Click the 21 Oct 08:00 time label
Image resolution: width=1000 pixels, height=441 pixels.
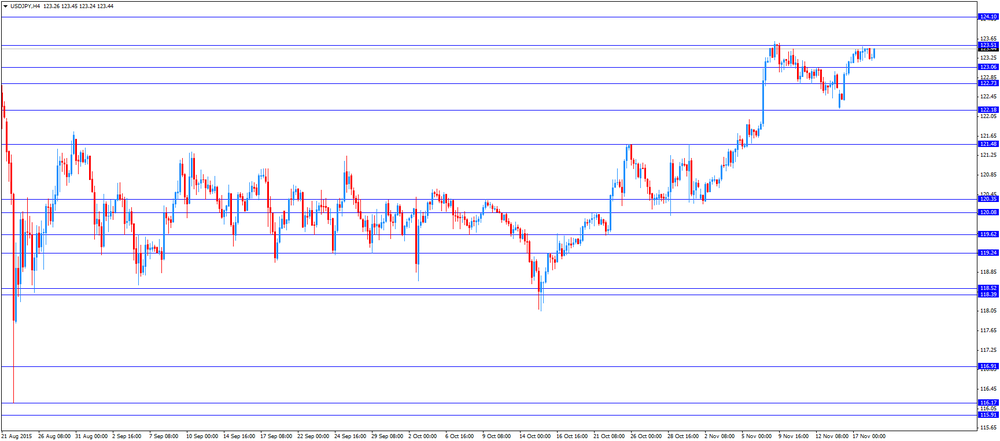click(609, 437)
